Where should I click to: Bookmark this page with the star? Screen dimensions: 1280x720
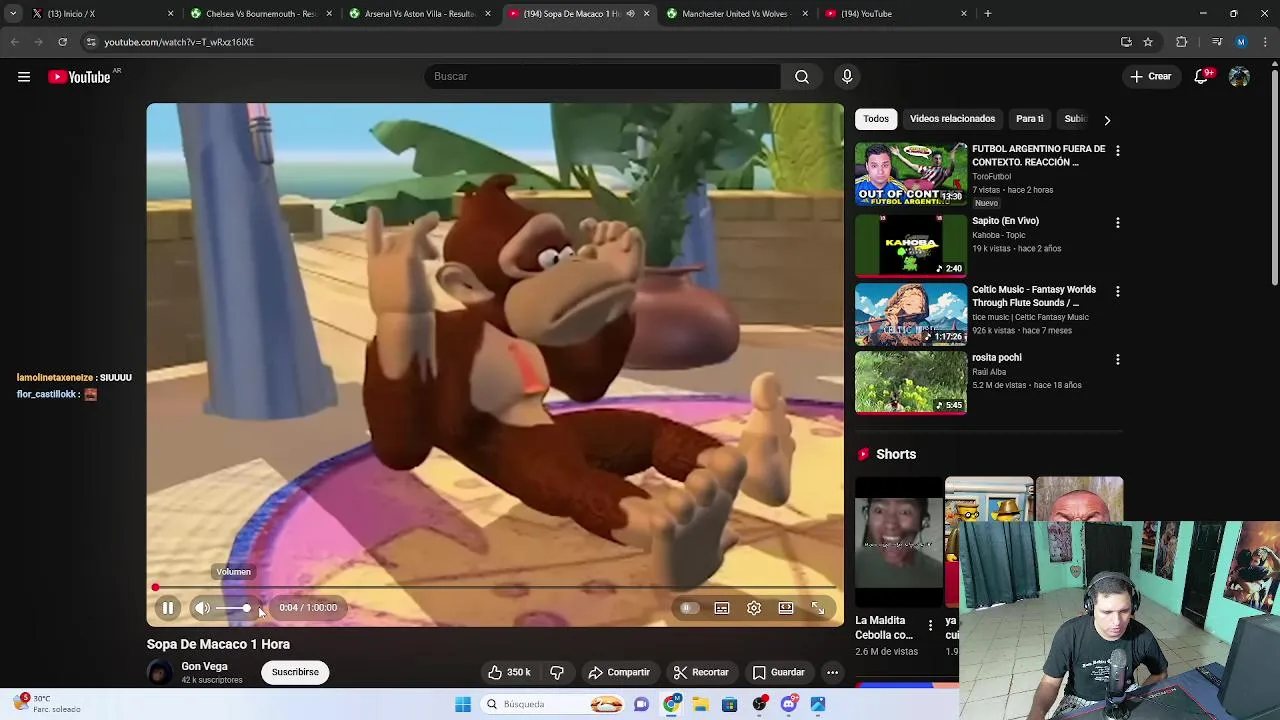click(x=1148, y=42)
